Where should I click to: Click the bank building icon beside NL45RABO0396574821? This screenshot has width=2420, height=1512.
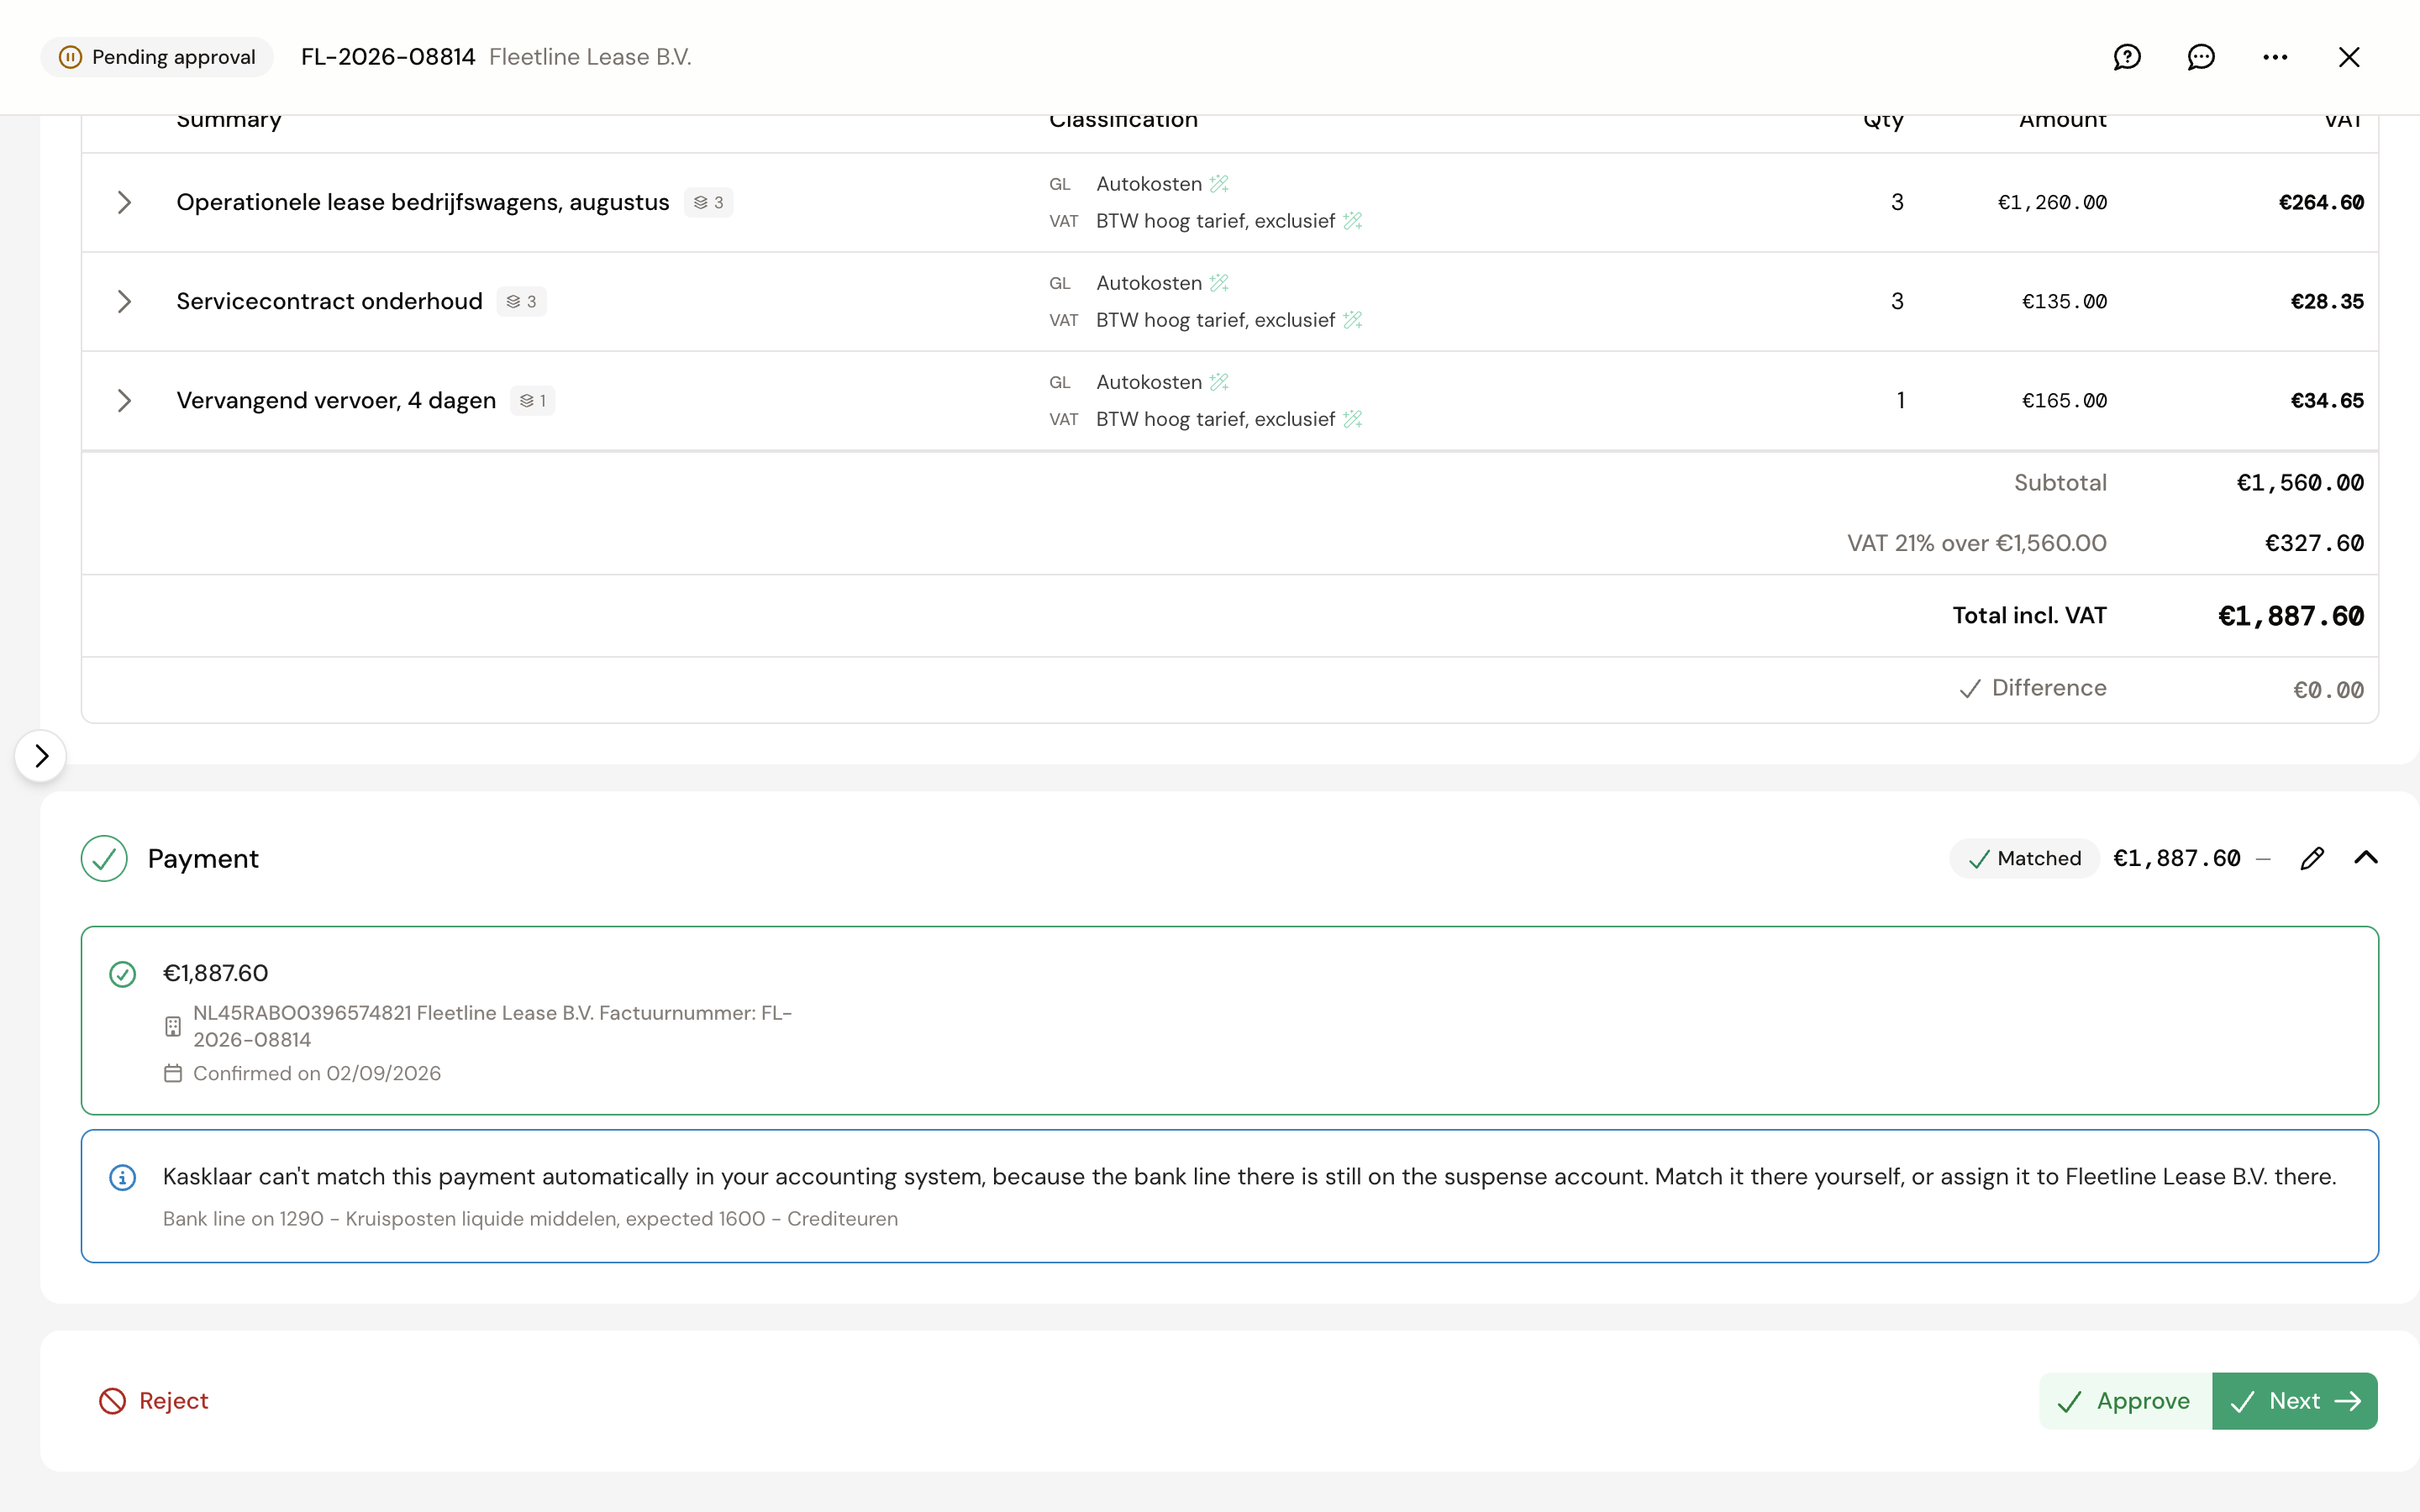pos(173,1026)
